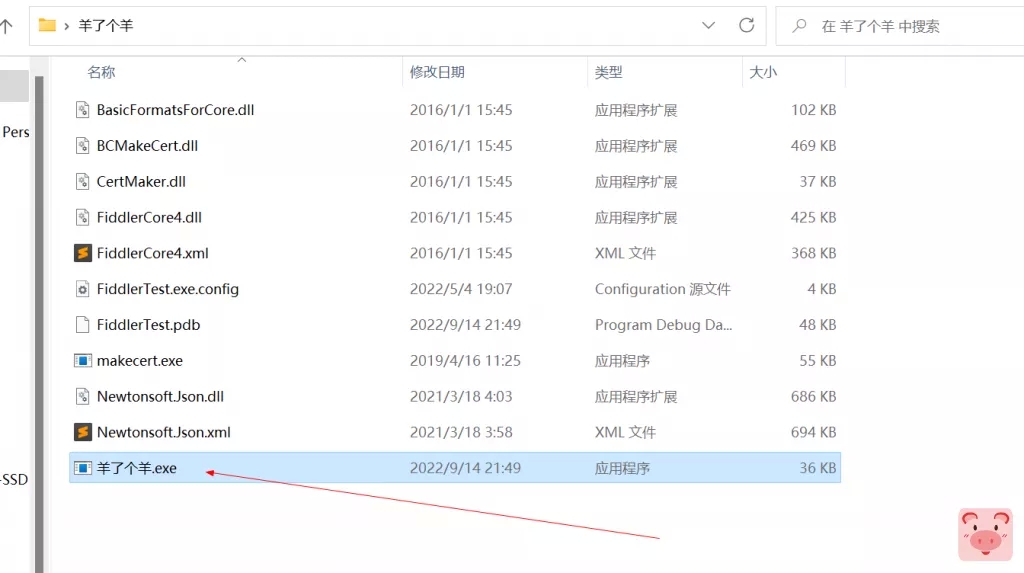Refresh the current folder view
Viewport: 1024px width, 573px height.
(746, 25)
